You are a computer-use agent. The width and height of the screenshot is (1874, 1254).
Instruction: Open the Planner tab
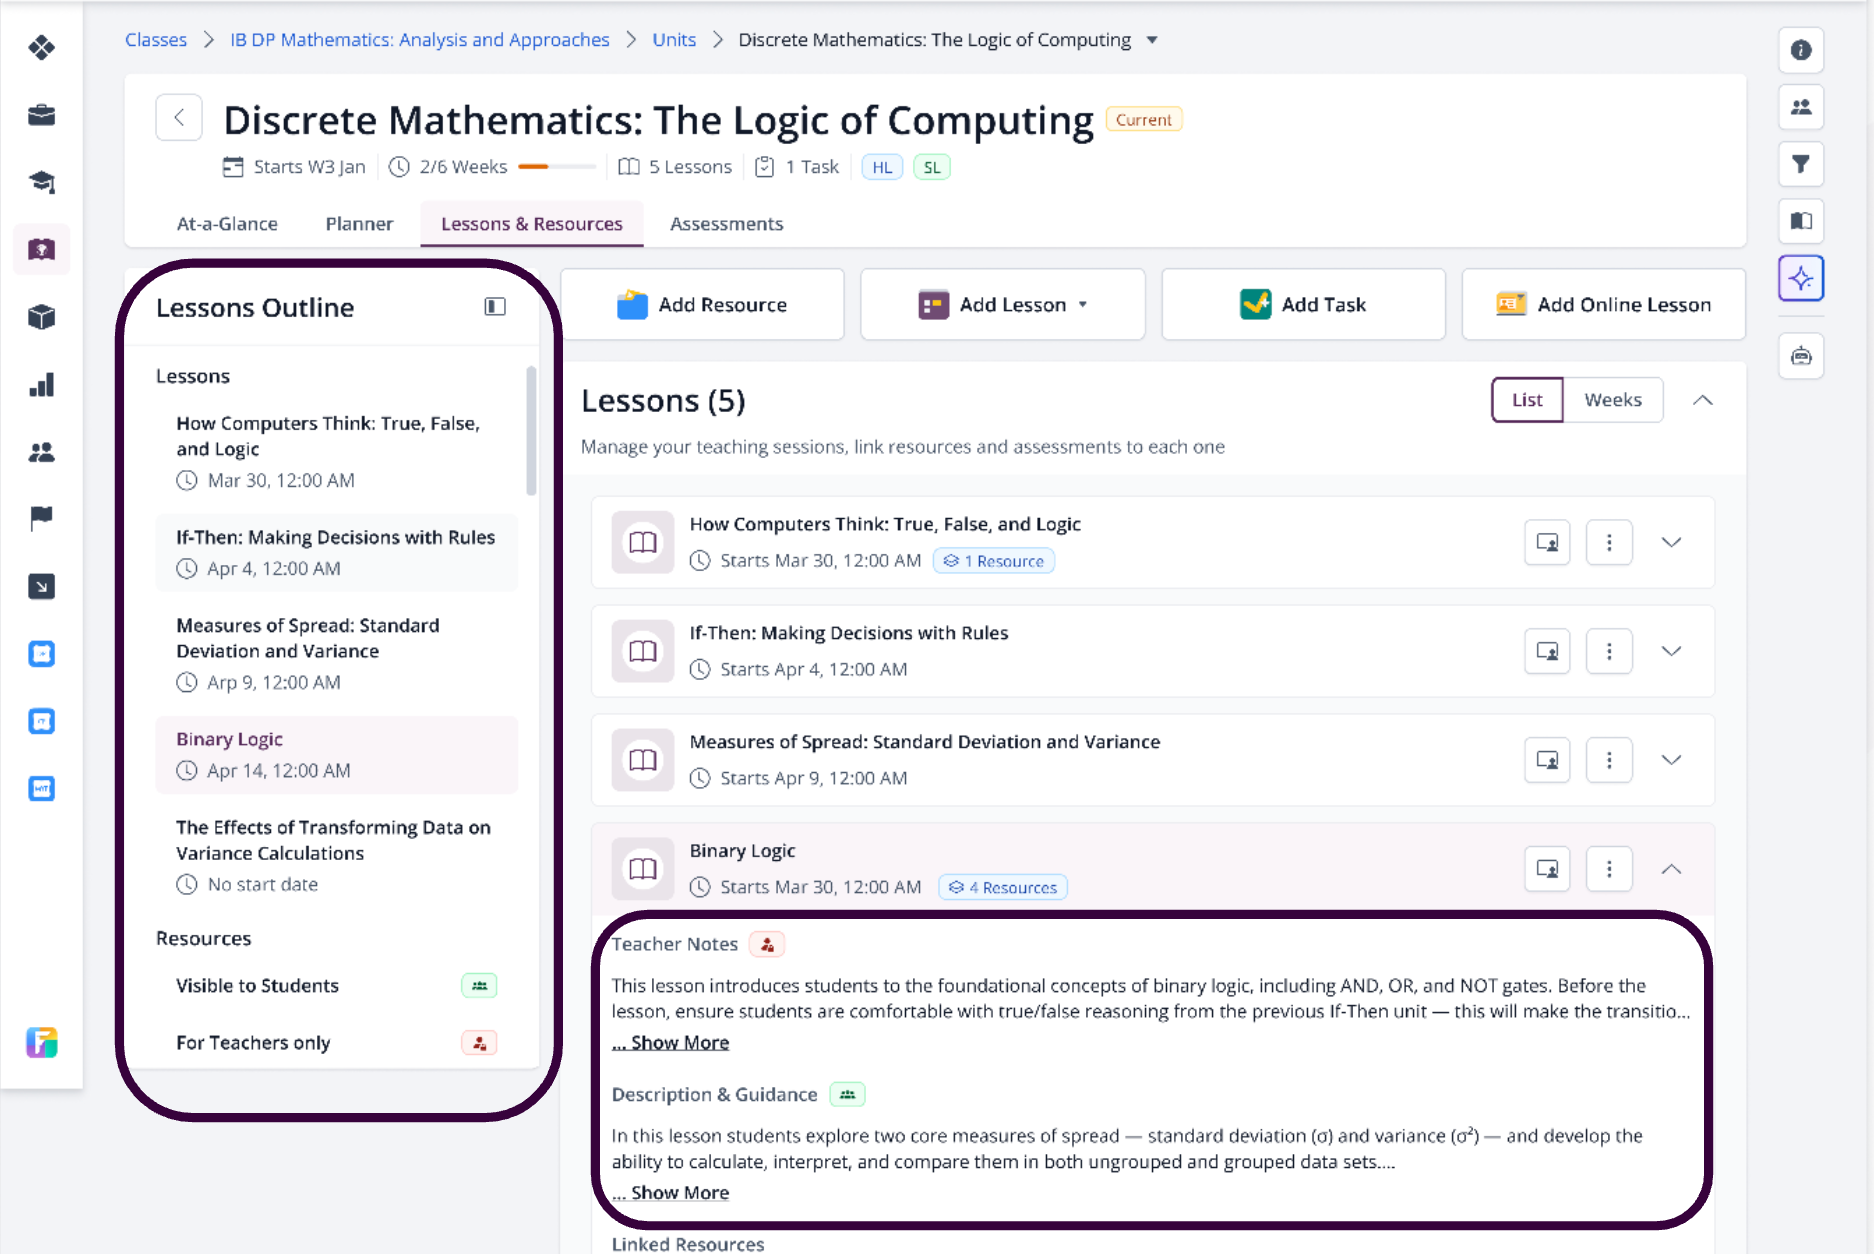(359, 224)
